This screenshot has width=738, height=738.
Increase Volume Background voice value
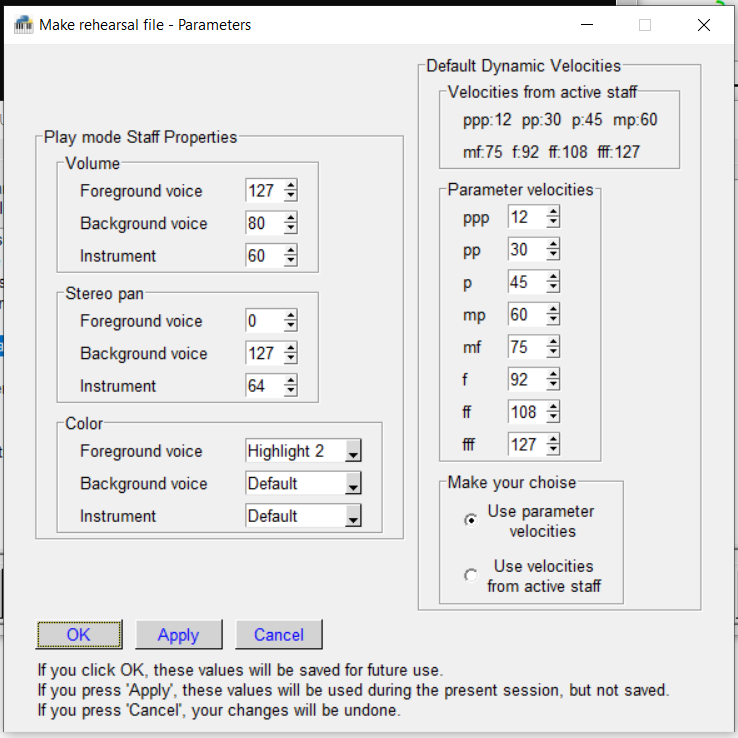pyautogui.click(x=291, y=217)
